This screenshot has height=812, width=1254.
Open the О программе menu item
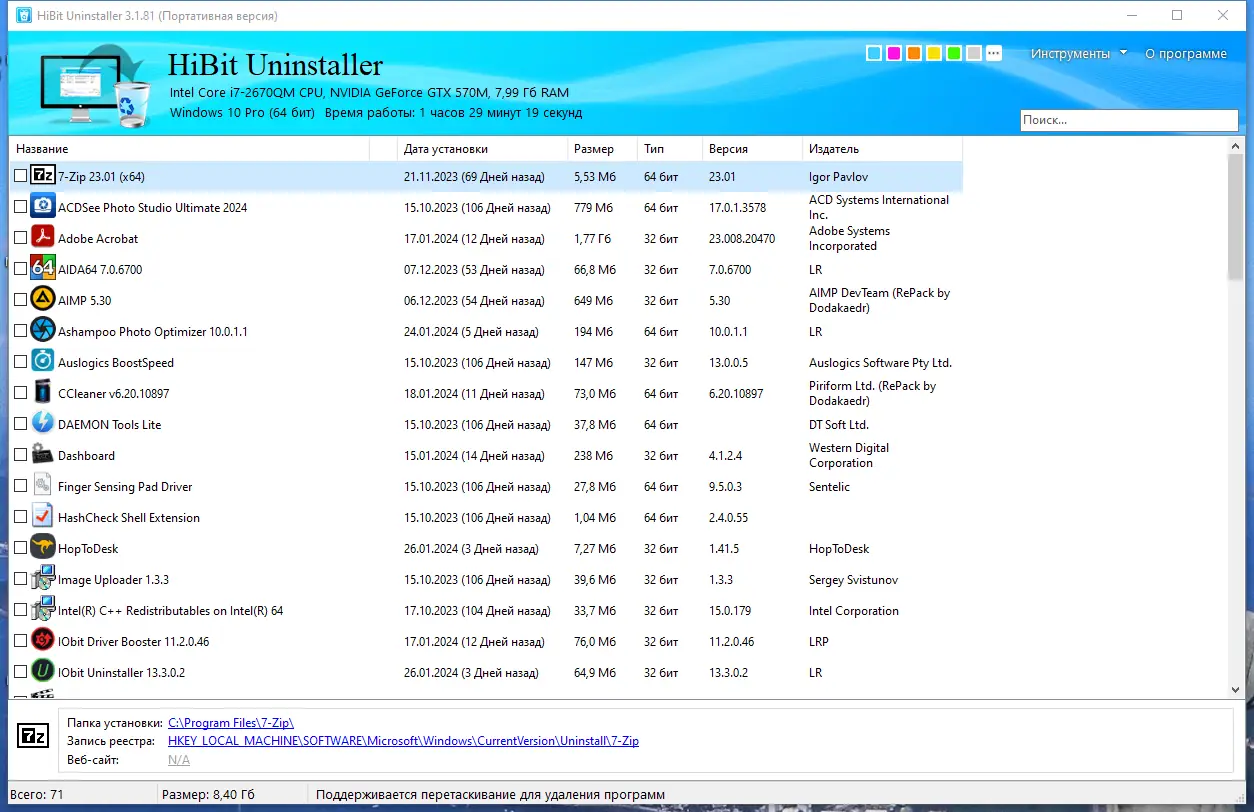[x=1186, y=54]
